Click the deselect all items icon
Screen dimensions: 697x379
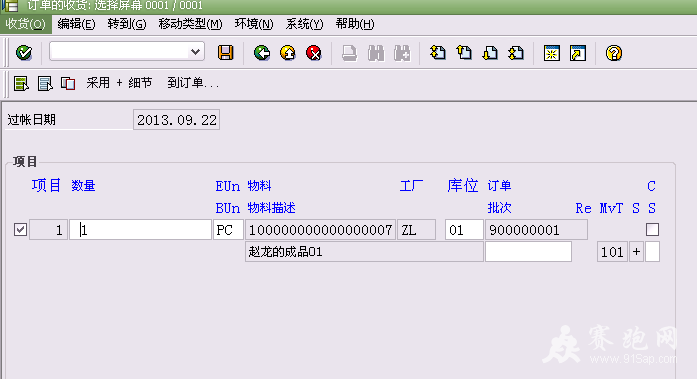(x=45, y=83)
